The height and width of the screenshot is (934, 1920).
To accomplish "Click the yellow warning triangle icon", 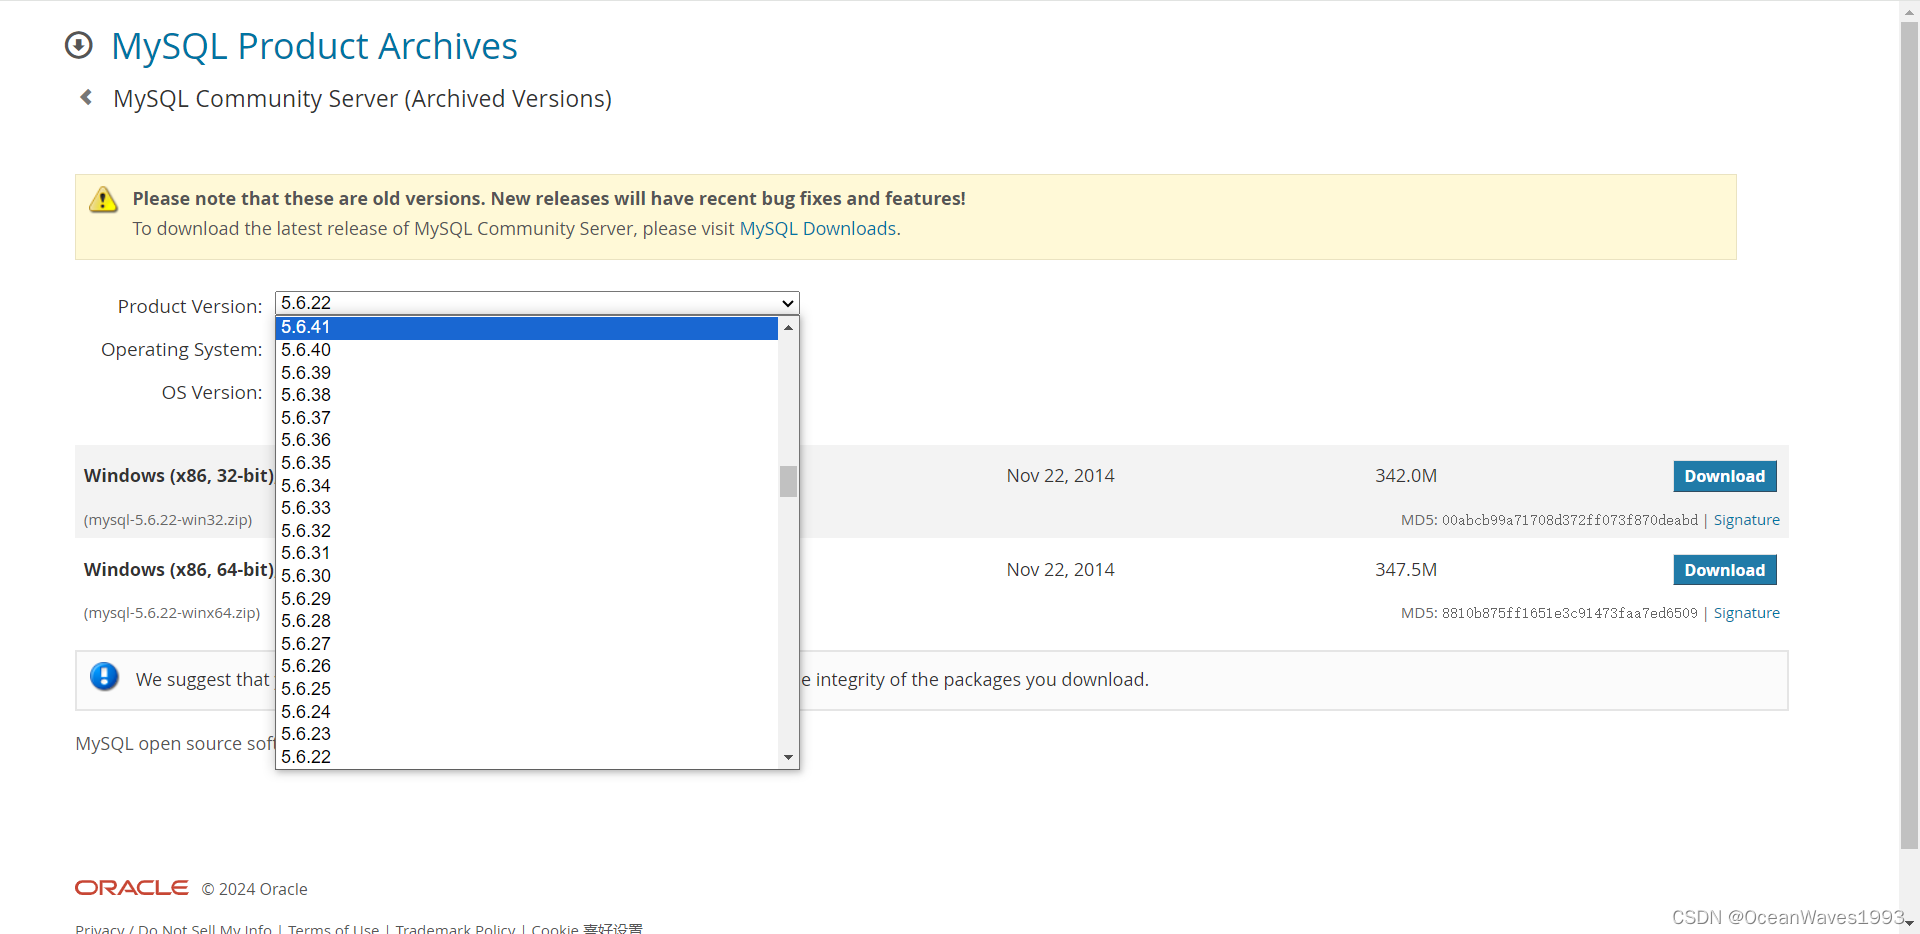I will 103,200.
